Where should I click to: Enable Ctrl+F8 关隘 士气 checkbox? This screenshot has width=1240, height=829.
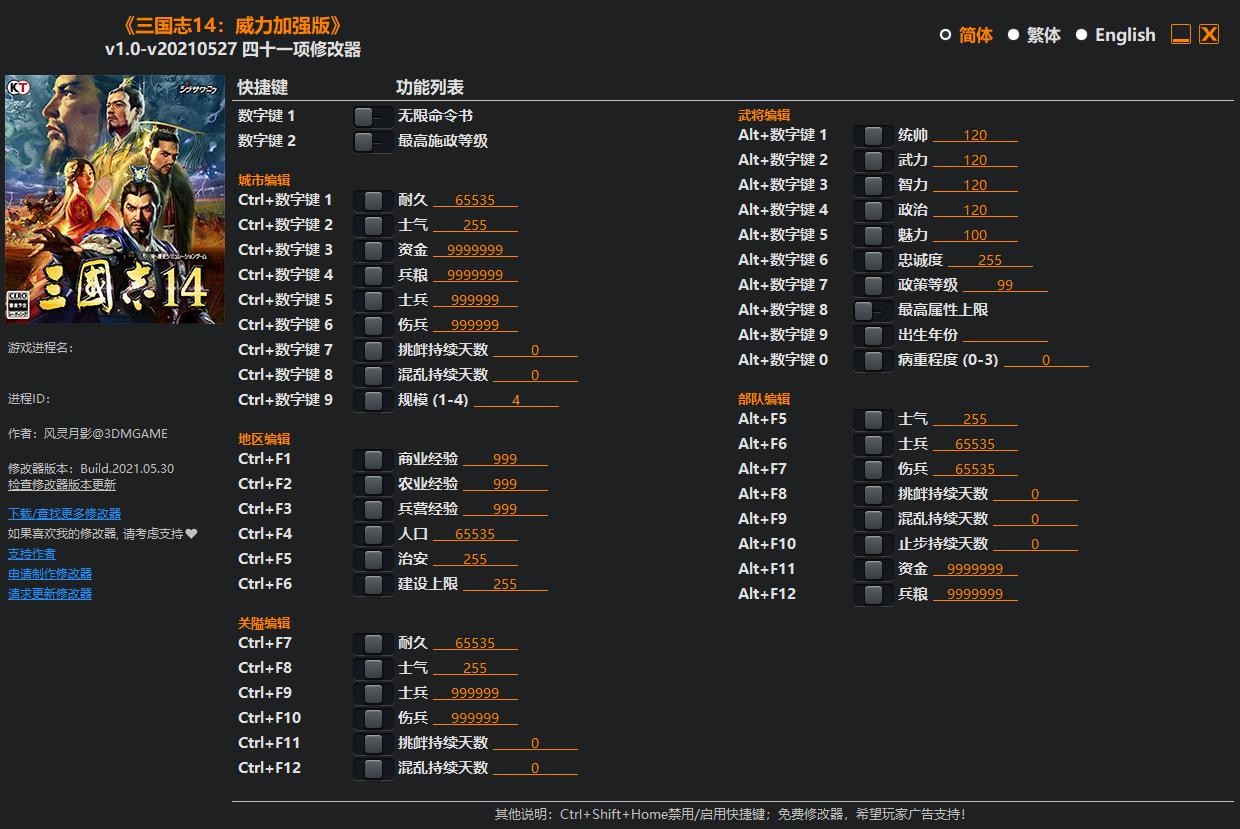tap(373, 668)
